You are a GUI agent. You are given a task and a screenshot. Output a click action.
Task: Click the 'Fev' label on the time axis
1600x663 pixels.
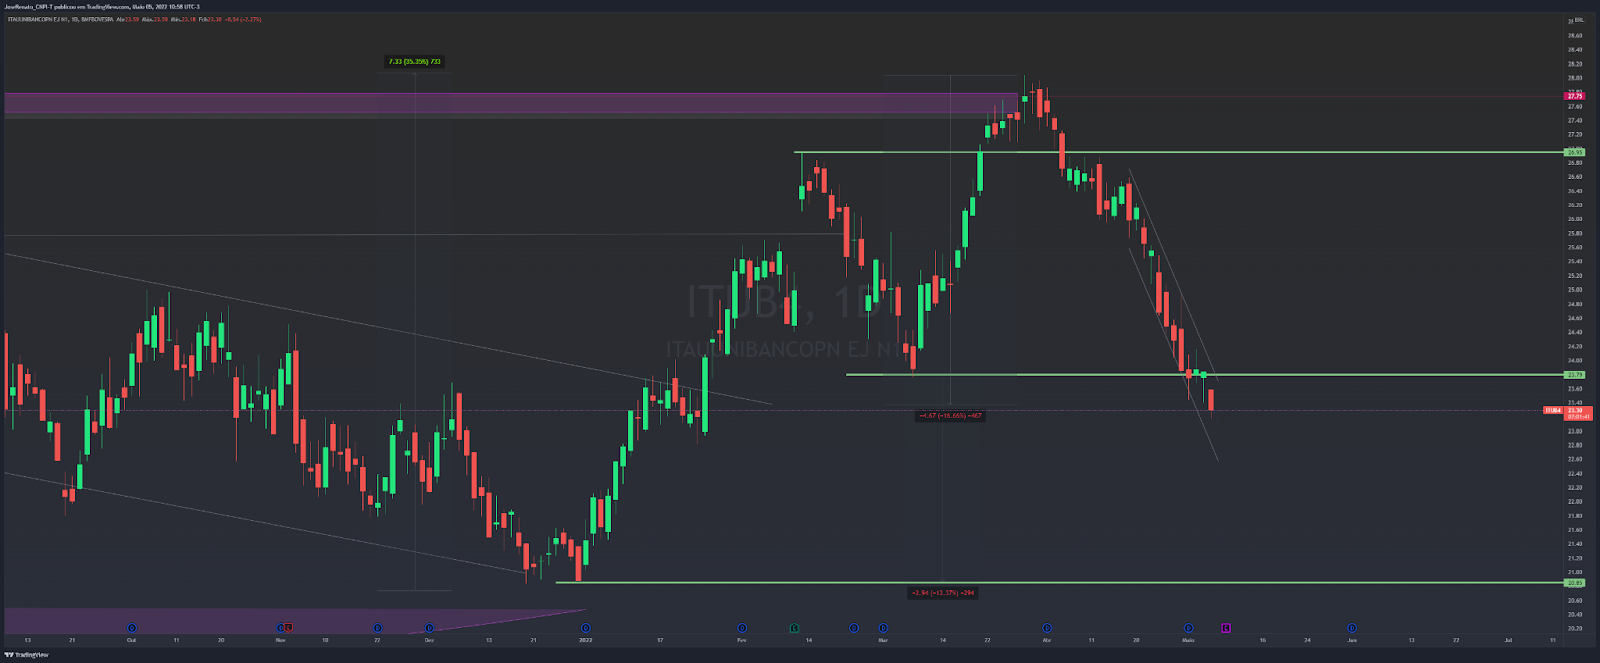point(741,640)
